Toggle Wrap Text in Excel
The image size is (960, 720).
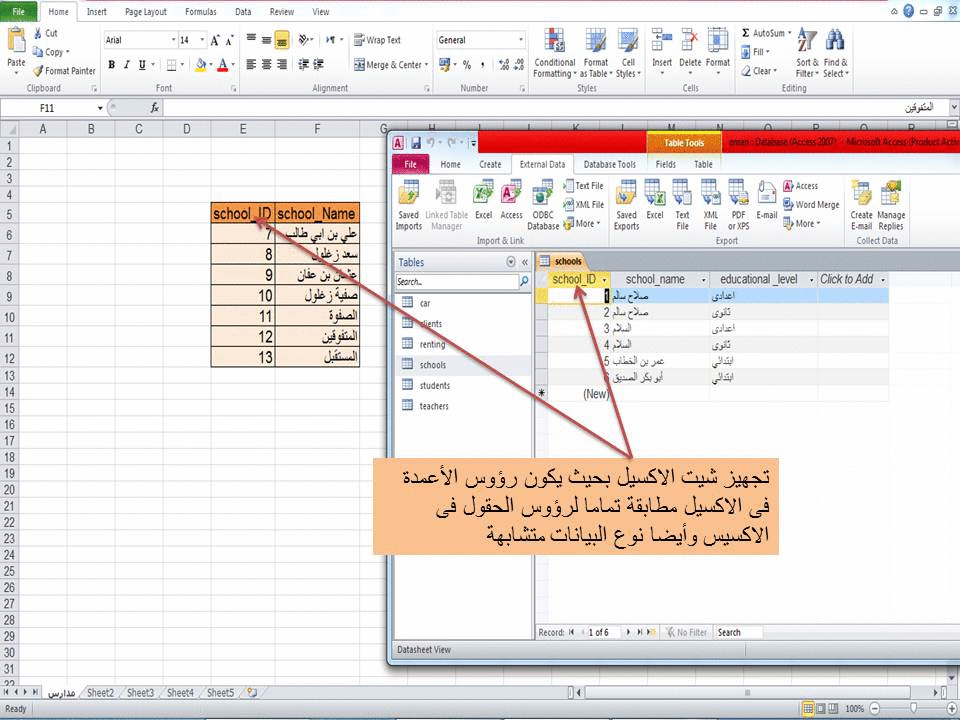[377, 40]
